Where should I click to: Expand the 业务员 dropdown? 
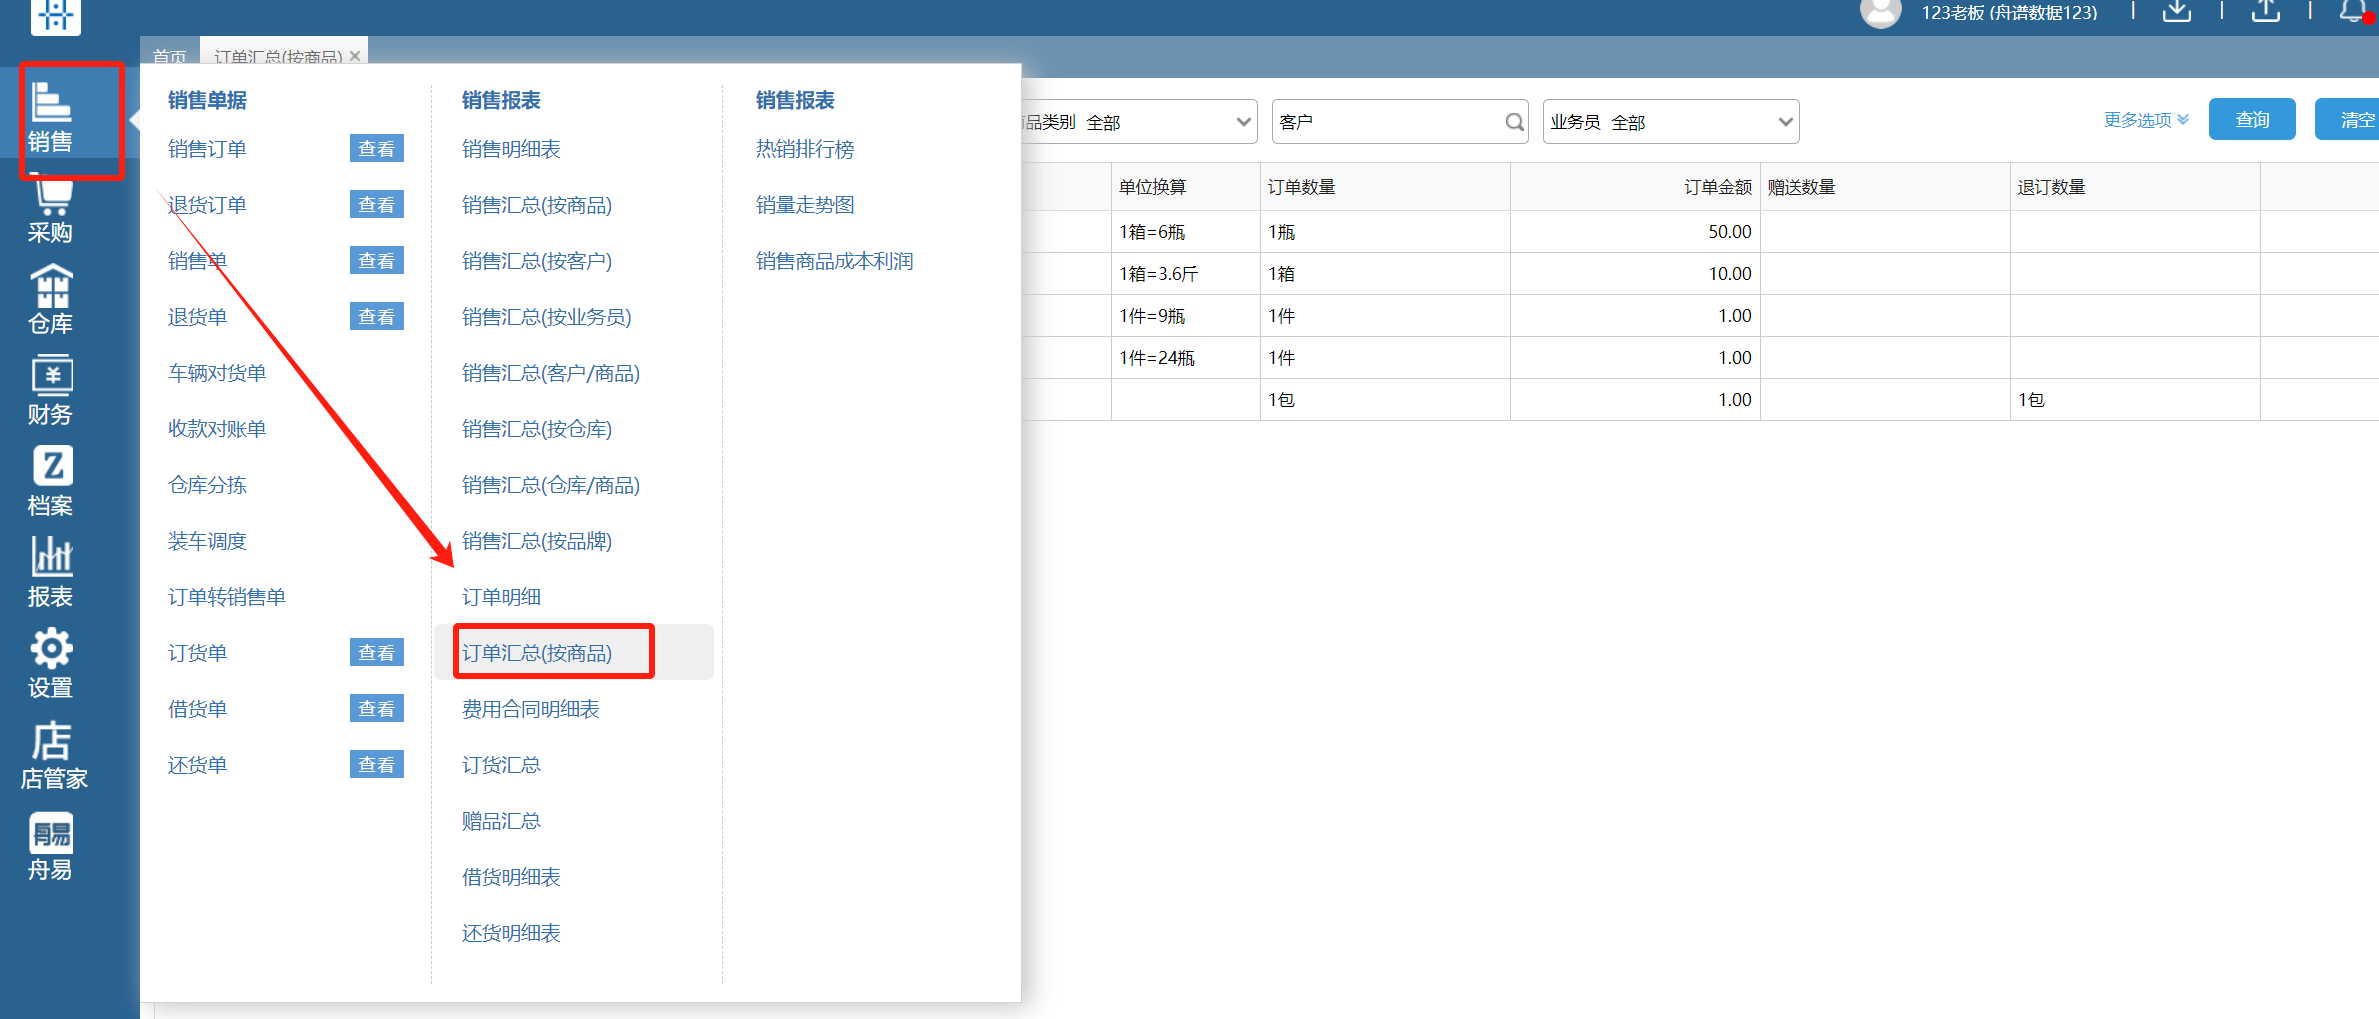click(x=1784, y=122)
